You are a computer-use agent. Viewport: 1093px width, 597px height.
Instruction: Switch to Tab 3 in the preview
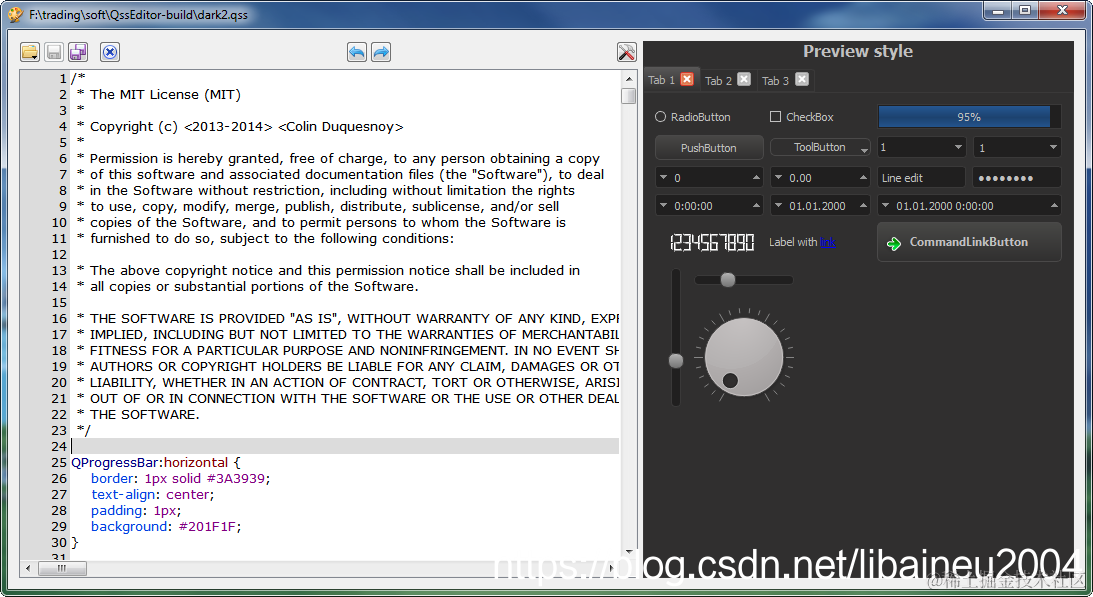775,80
